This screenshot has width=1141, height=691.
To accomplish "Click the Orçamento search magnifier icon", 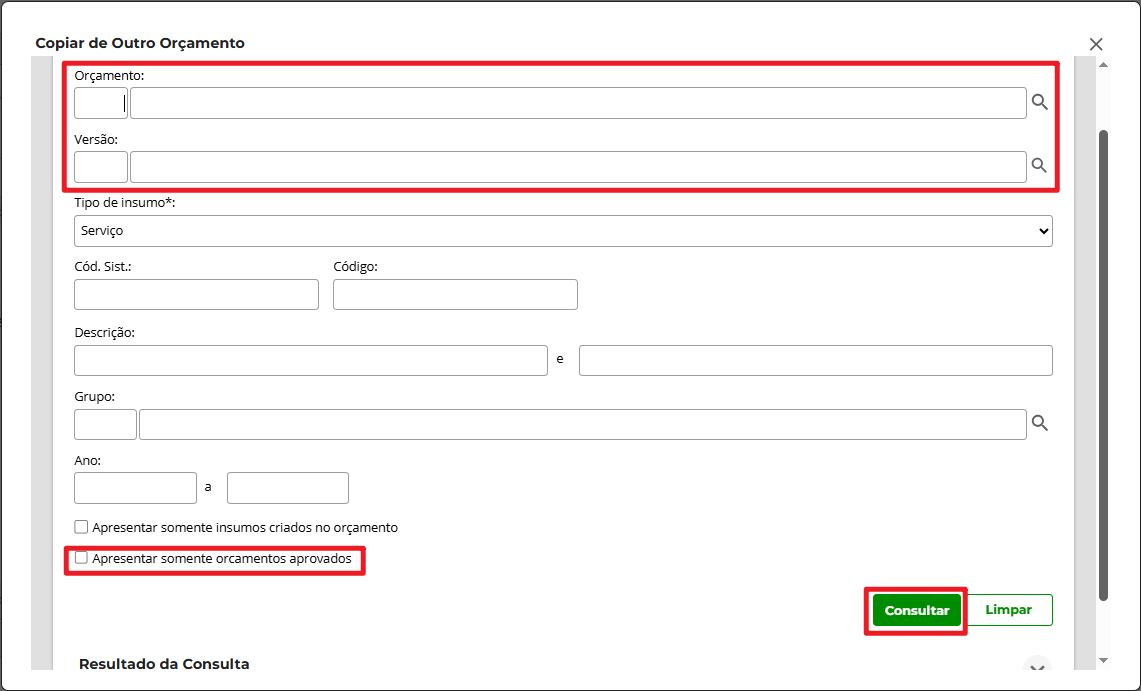I will [x=1040, y=102].
